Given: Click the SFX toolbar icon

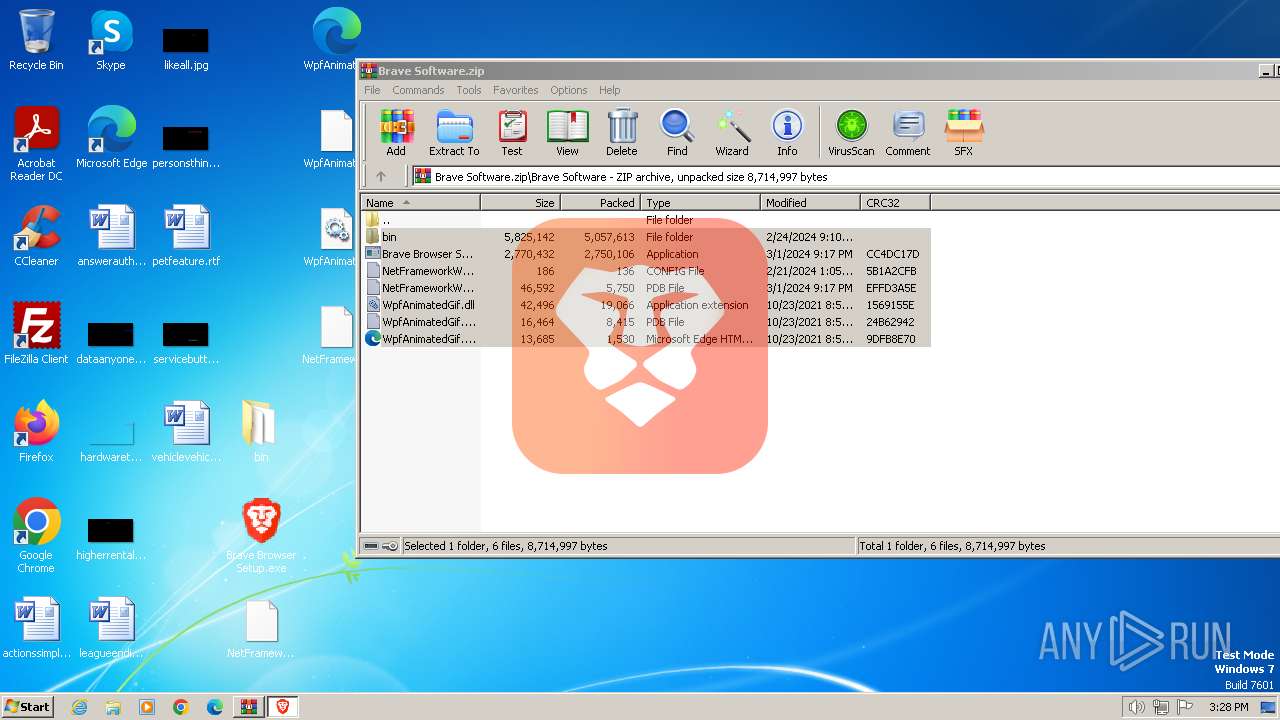Looking at the screenshot, I should pos(963,133).
